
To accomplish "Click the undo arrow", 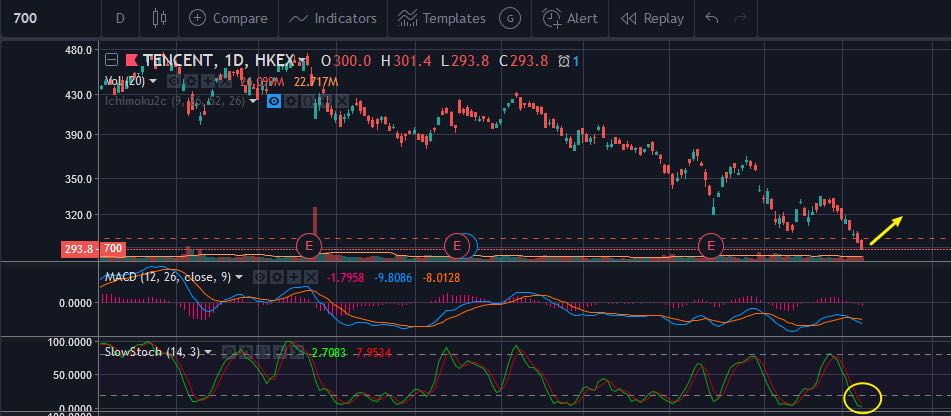I will coord(712,18).
